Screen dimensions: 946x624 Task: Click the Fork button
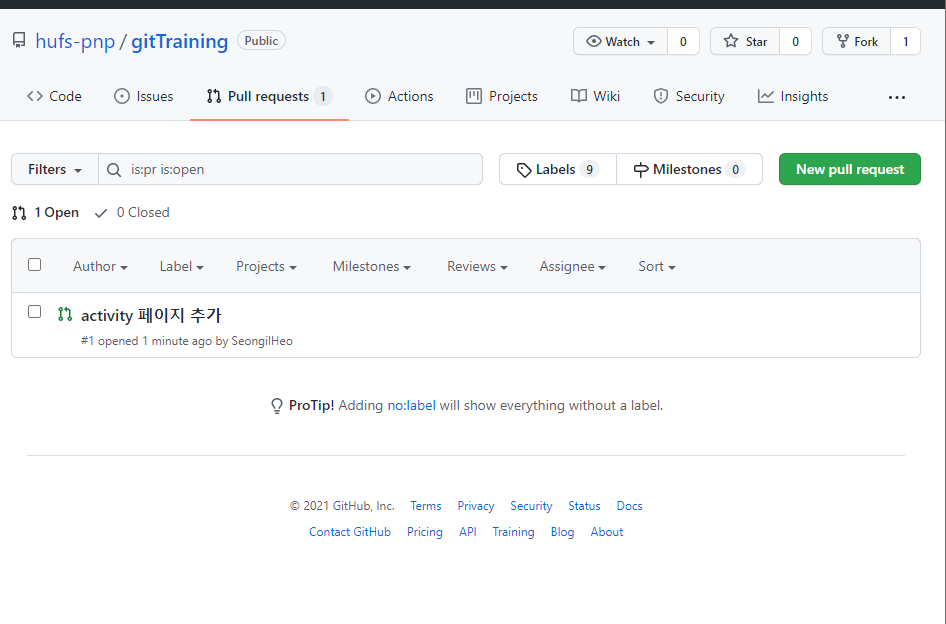857,41
